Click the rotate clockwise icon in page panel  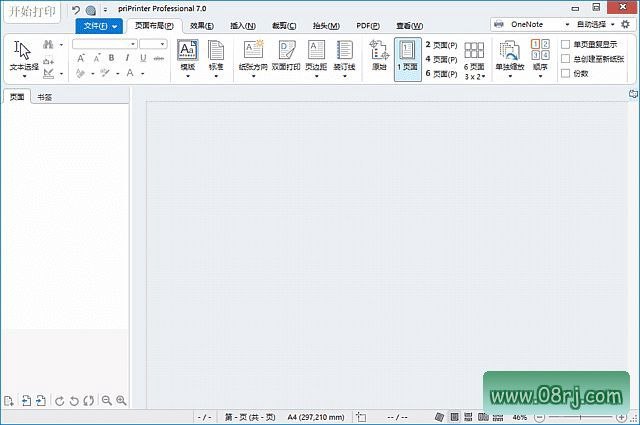click(60, 401)
